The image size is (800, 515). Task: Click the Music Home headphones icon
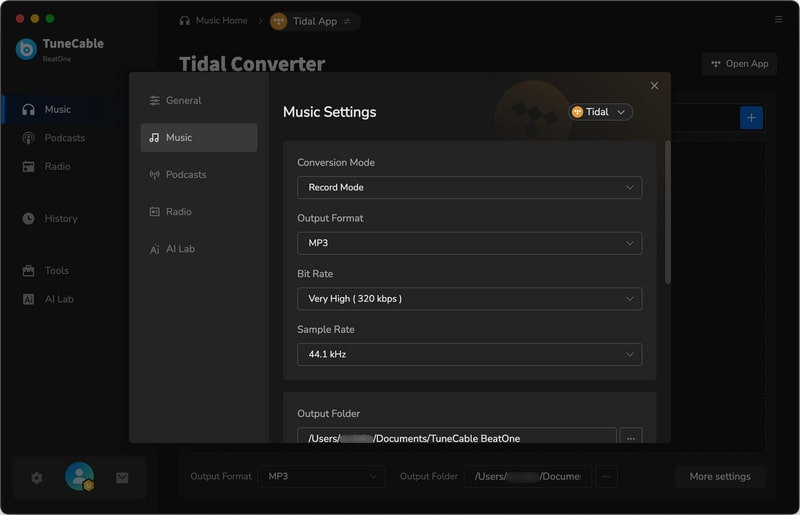(185, 20)
